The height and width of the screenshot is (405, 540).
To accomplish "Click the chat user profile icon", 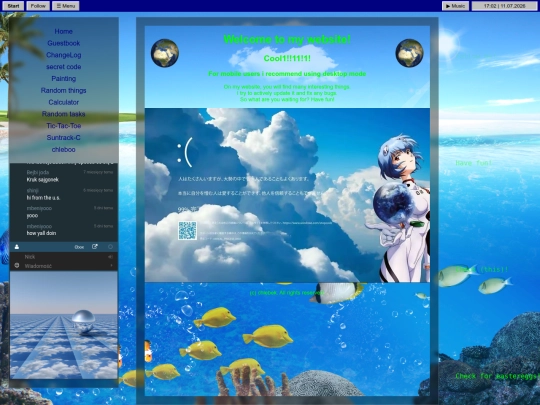I will pyautogui.click(x=17, y=247).
